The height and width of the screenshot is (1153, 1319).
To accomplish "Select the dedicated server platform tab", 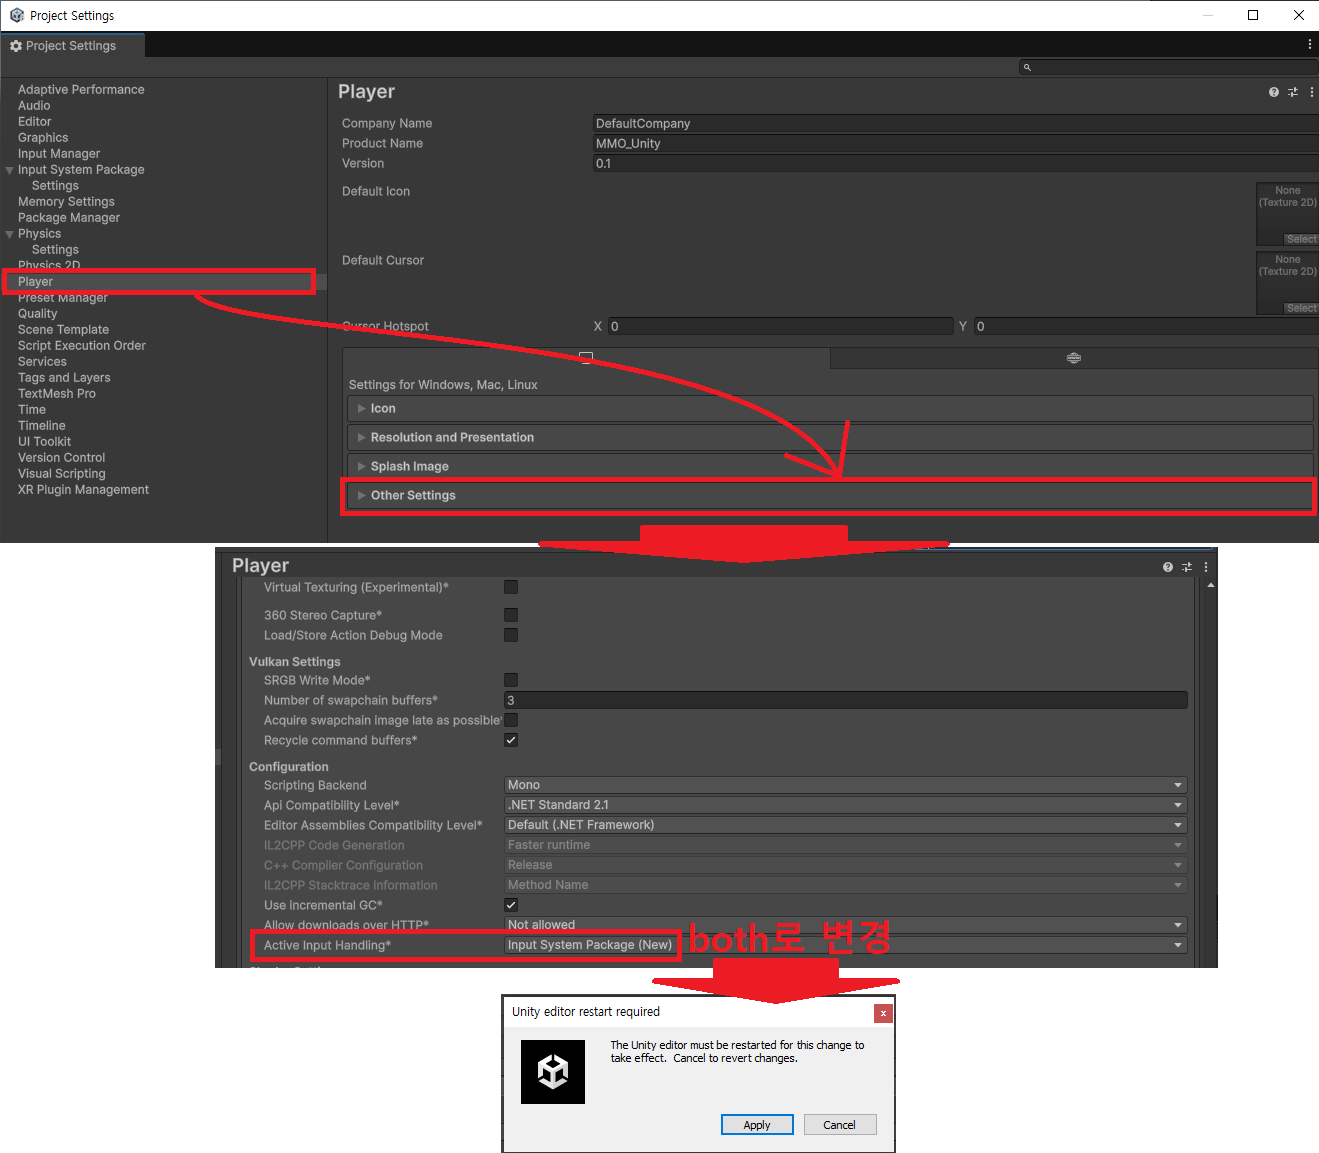I will pos(1074,358).
